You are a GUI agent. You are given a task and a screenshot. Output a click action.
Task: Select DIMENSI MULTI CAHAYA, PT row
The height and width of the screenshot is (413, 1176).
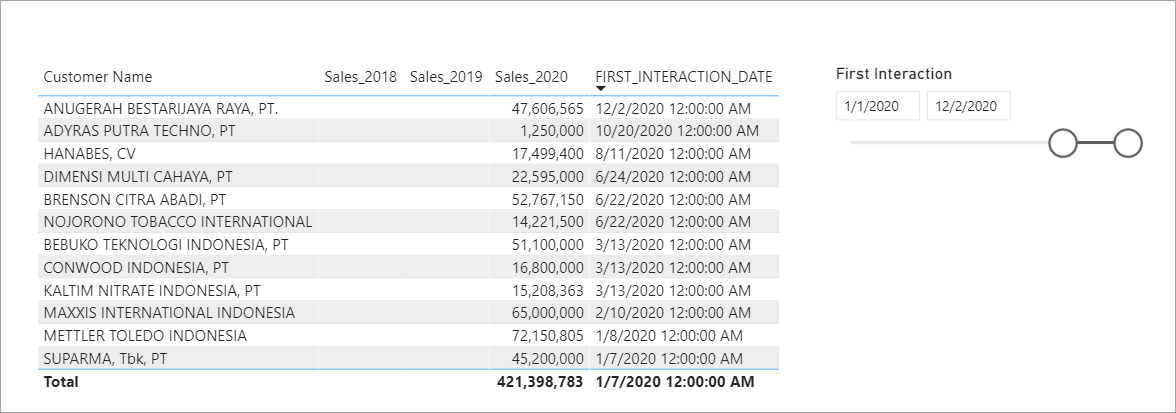[138, 176]
